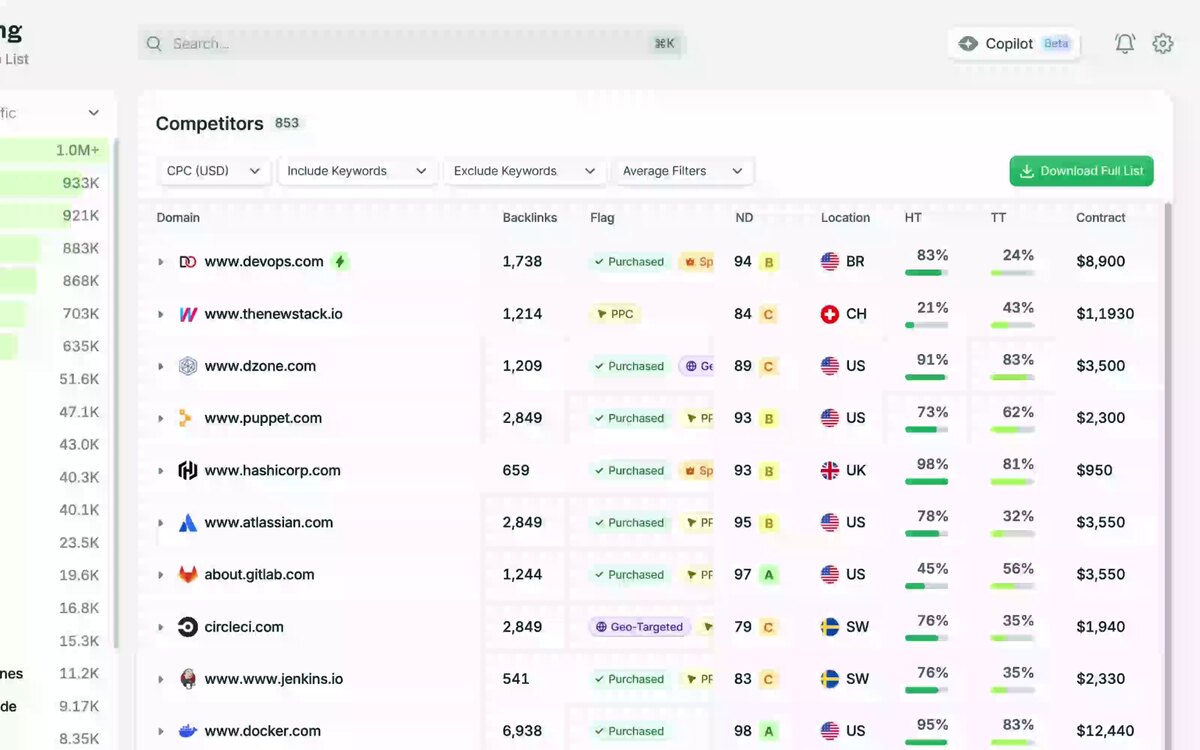Screen dimensions: 1200x750
Task: Open the CPC (USD) dropdown
Action: point(214,171)
